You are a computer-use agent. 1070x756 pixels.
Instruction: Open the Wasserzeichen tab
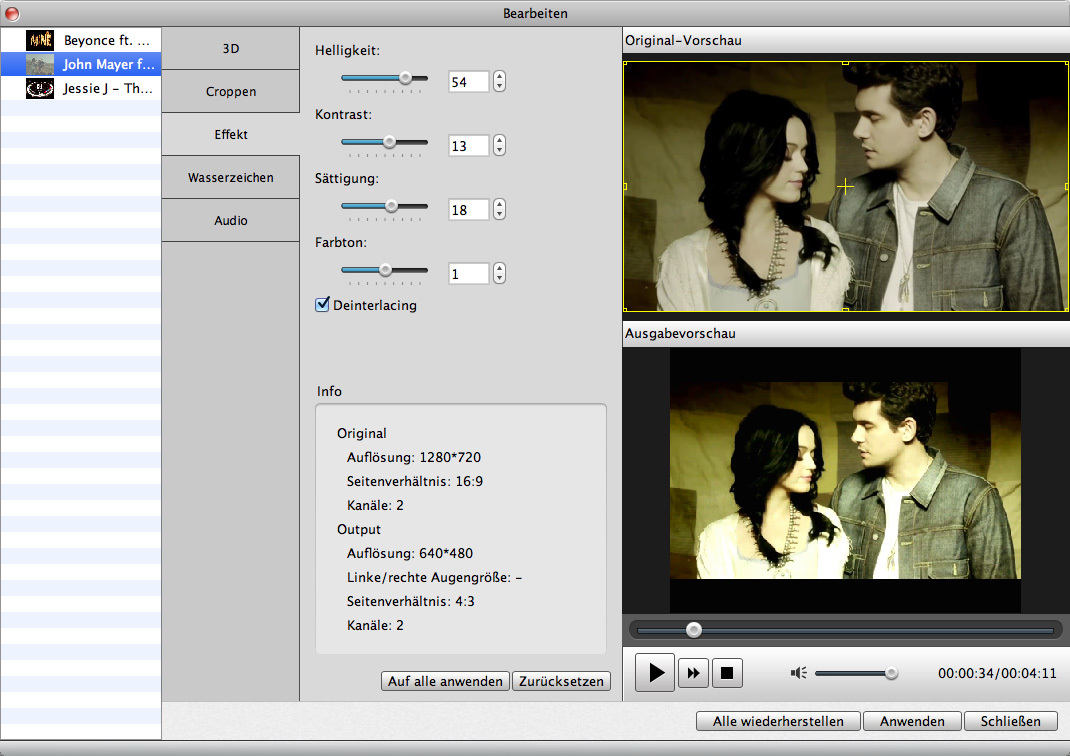(231, 177)
